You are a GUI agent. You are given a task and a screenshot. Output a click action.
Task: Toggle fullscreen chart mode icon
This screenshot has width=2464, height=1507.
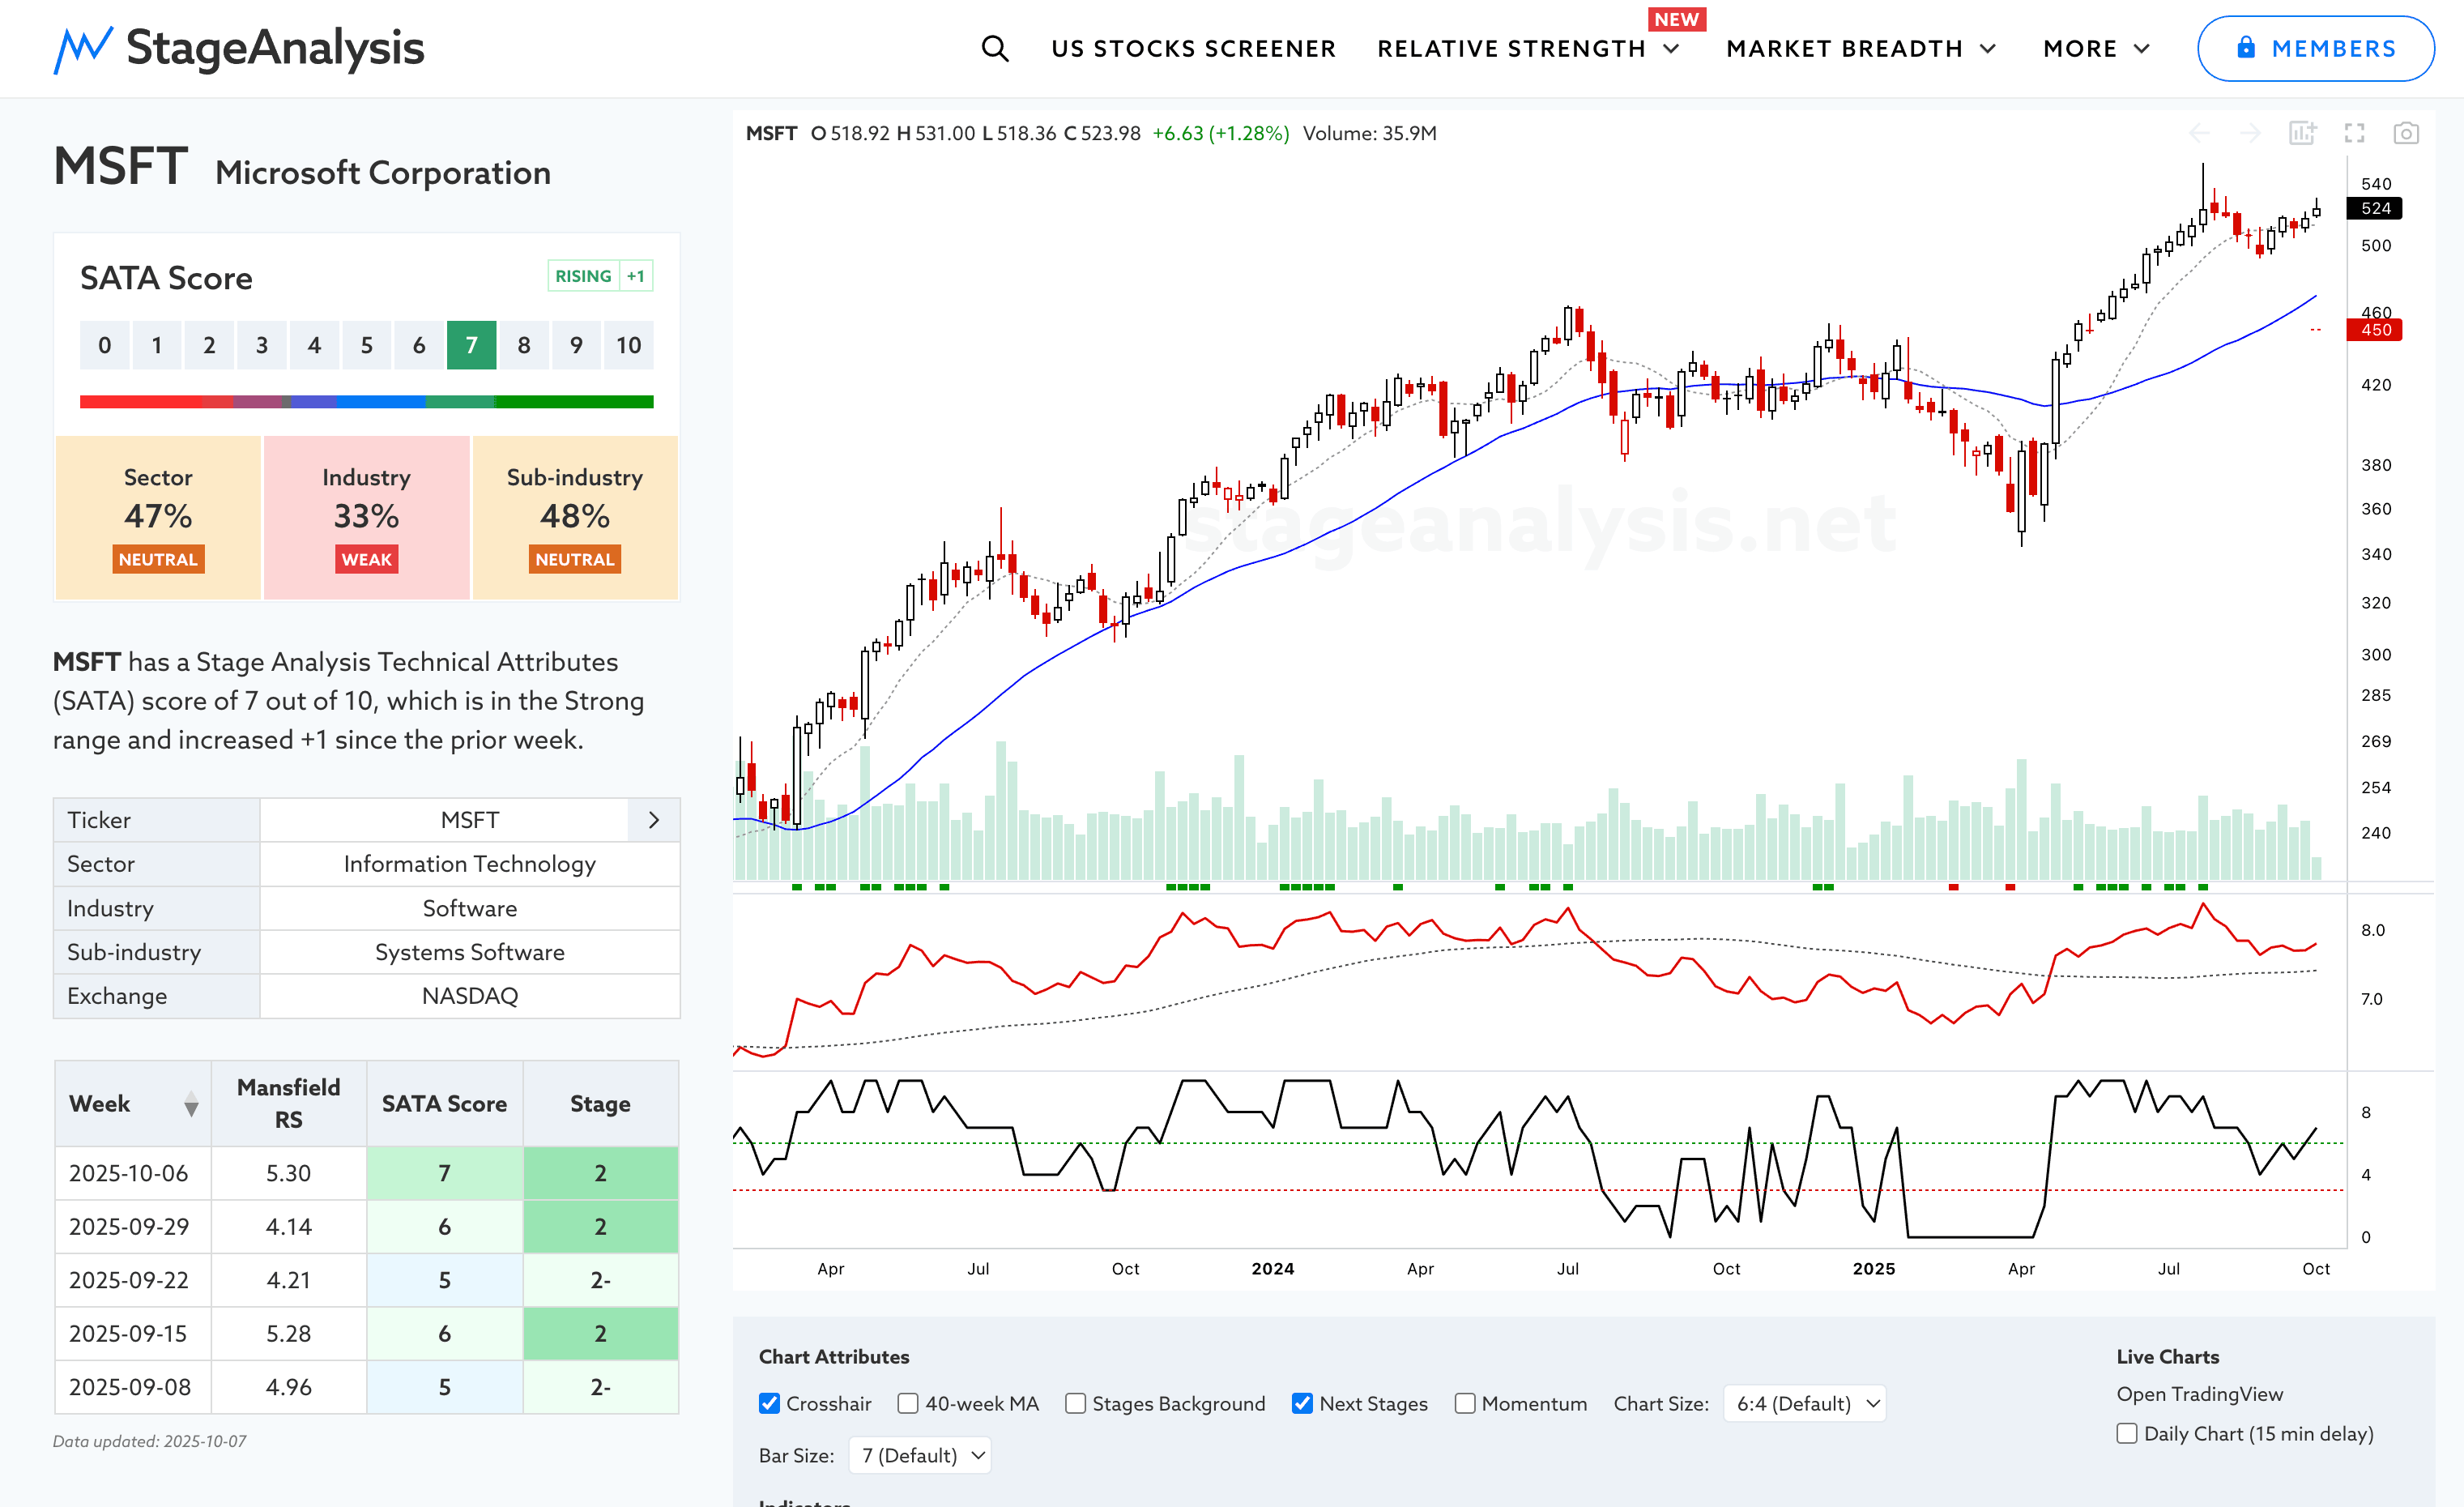2354,133
